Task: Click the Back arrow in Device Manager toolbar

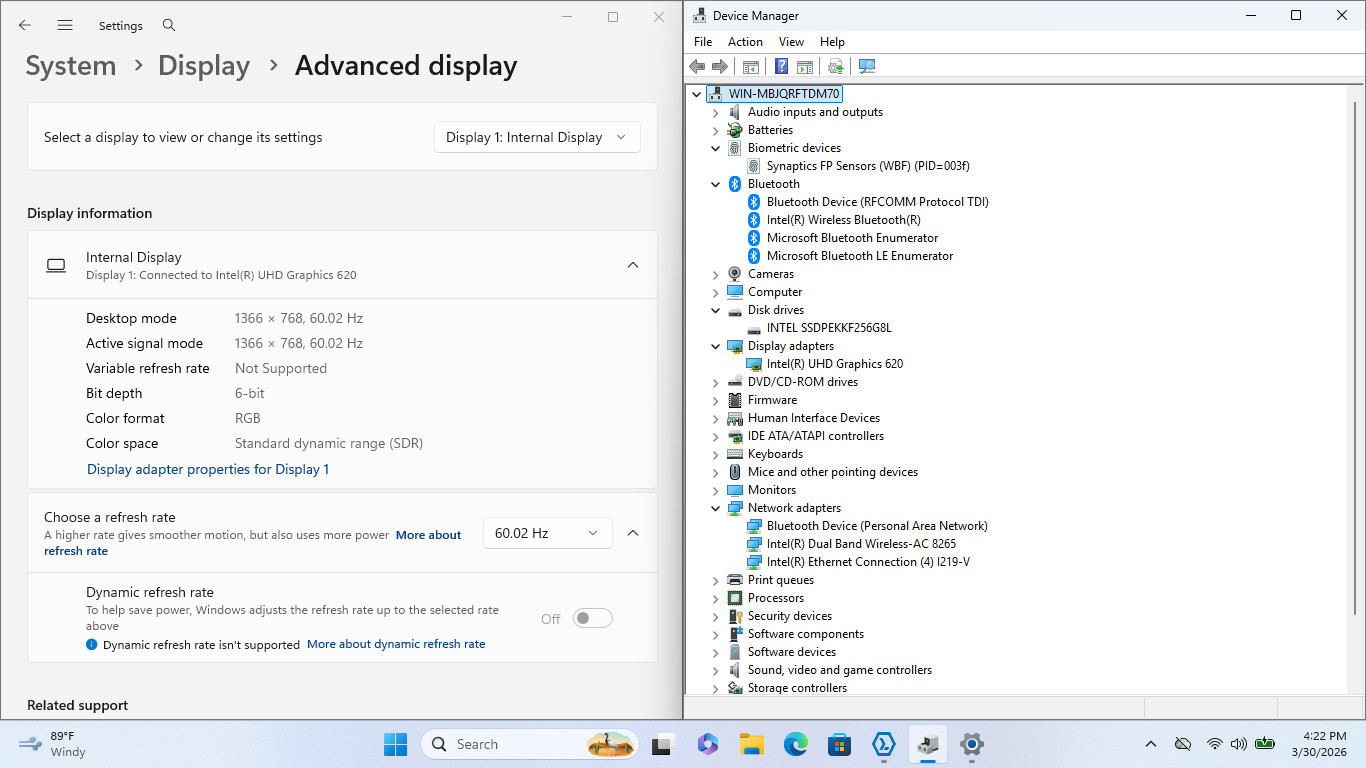Action: [697, 66]
